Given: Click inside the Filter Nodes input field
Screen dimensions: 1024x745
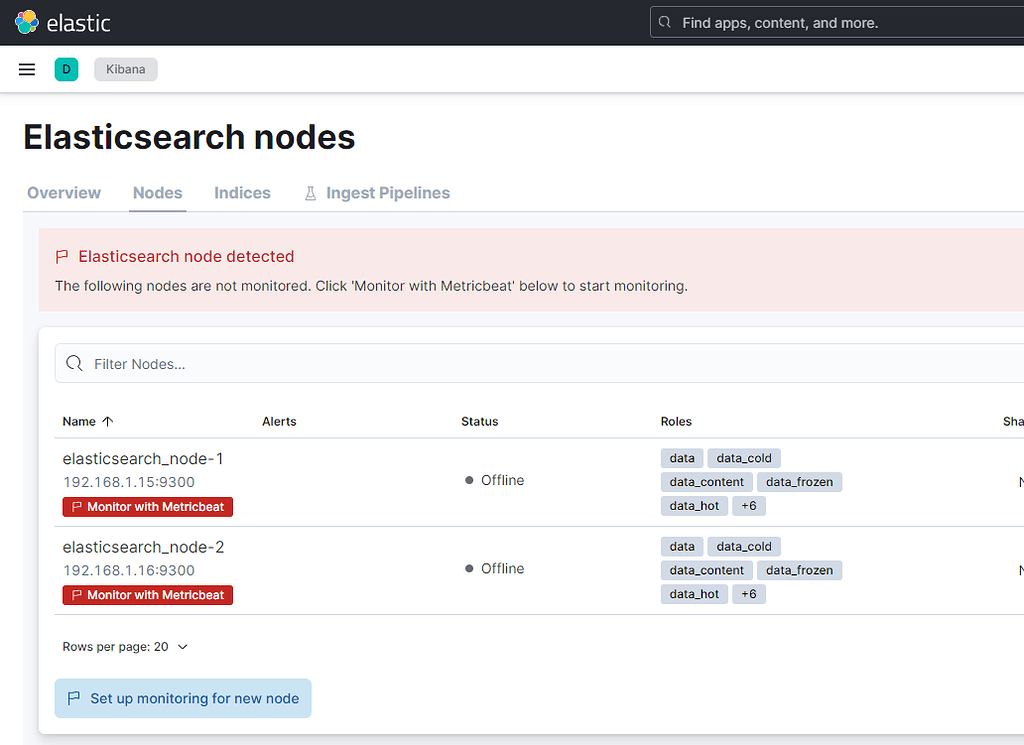Looking at the screenshot, I should pyautogui.click(x=300, y=363).
